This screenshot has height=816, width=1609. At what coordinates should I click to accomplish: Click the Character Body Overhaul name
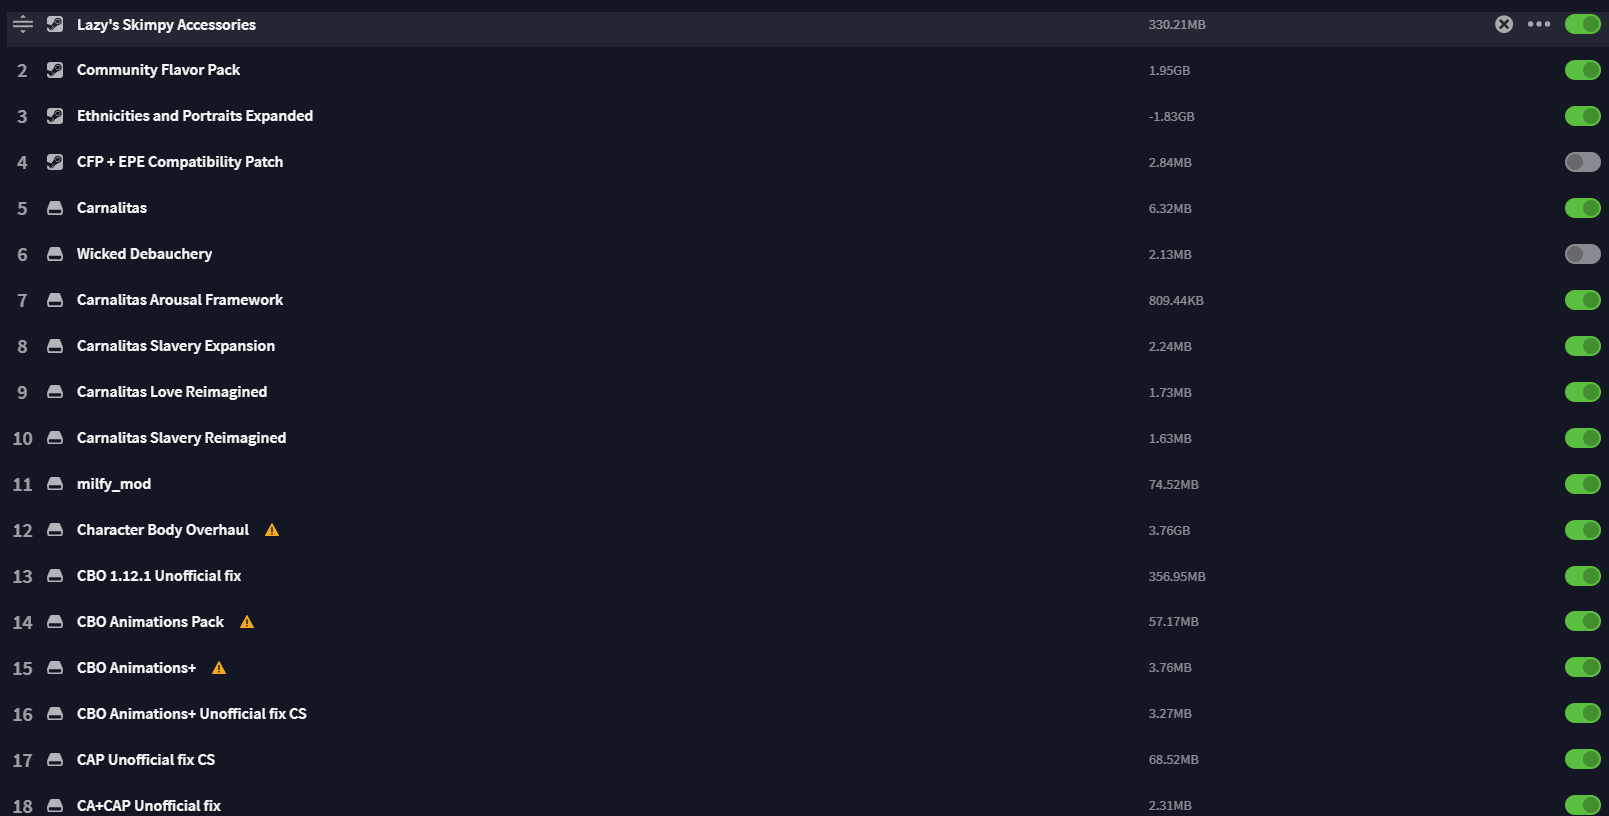point(163,530)
